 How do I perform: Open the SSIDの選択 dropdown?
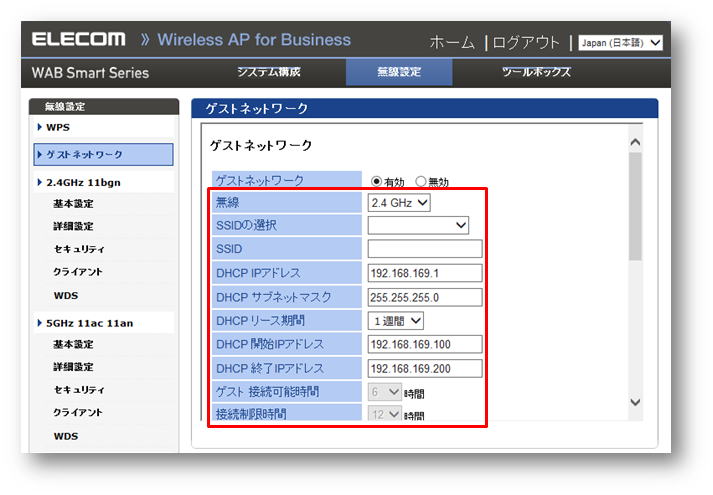click(x=418, y=225)
